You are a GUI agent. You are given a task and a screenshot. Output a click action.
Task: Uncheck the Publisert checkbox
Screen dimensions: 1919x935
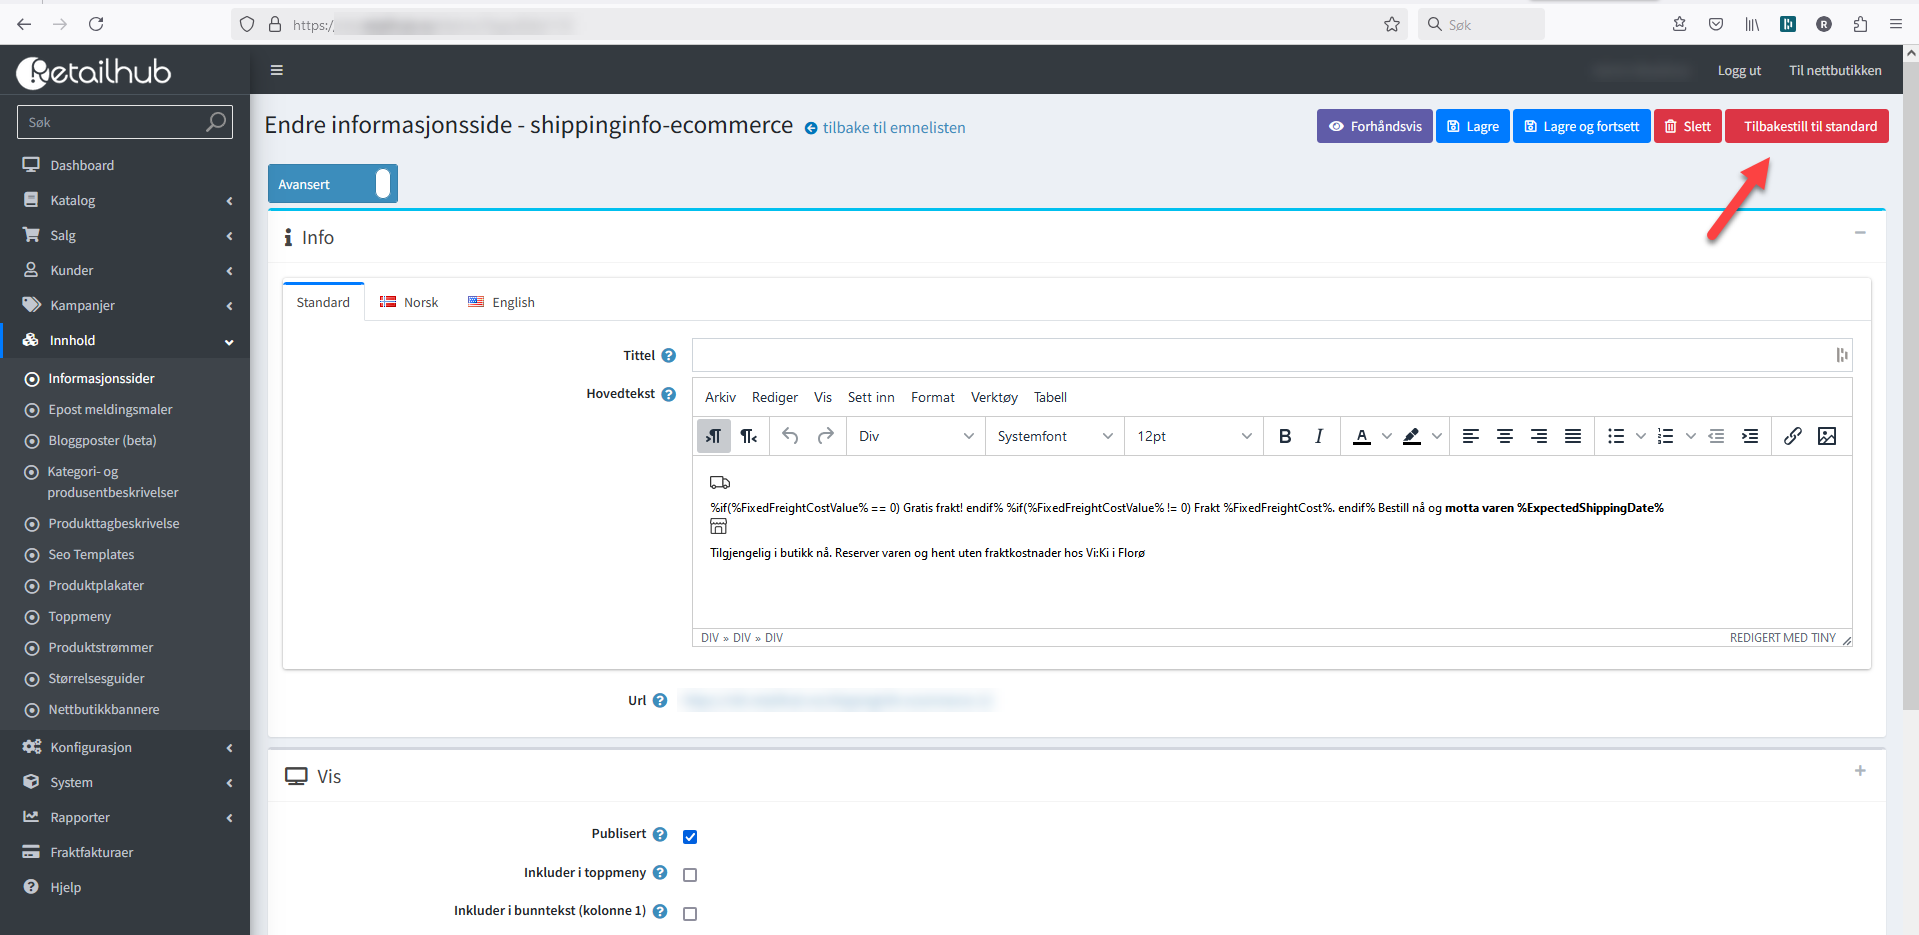[x=690, y=837]
